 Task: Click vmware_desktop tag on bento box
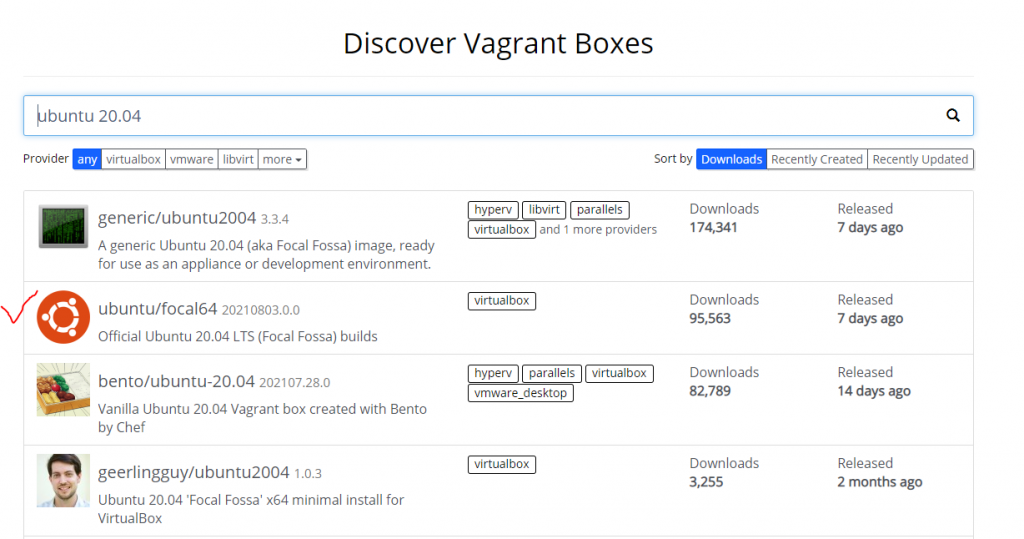coord(520,393)
